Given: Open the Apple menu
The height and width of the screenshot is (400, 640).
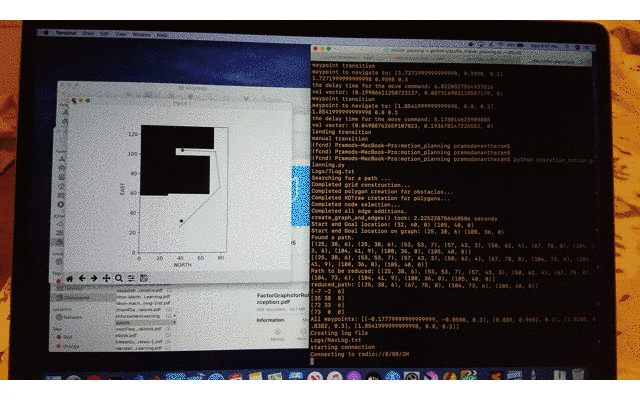Looking at the screenshot, I should coord(44,33).
